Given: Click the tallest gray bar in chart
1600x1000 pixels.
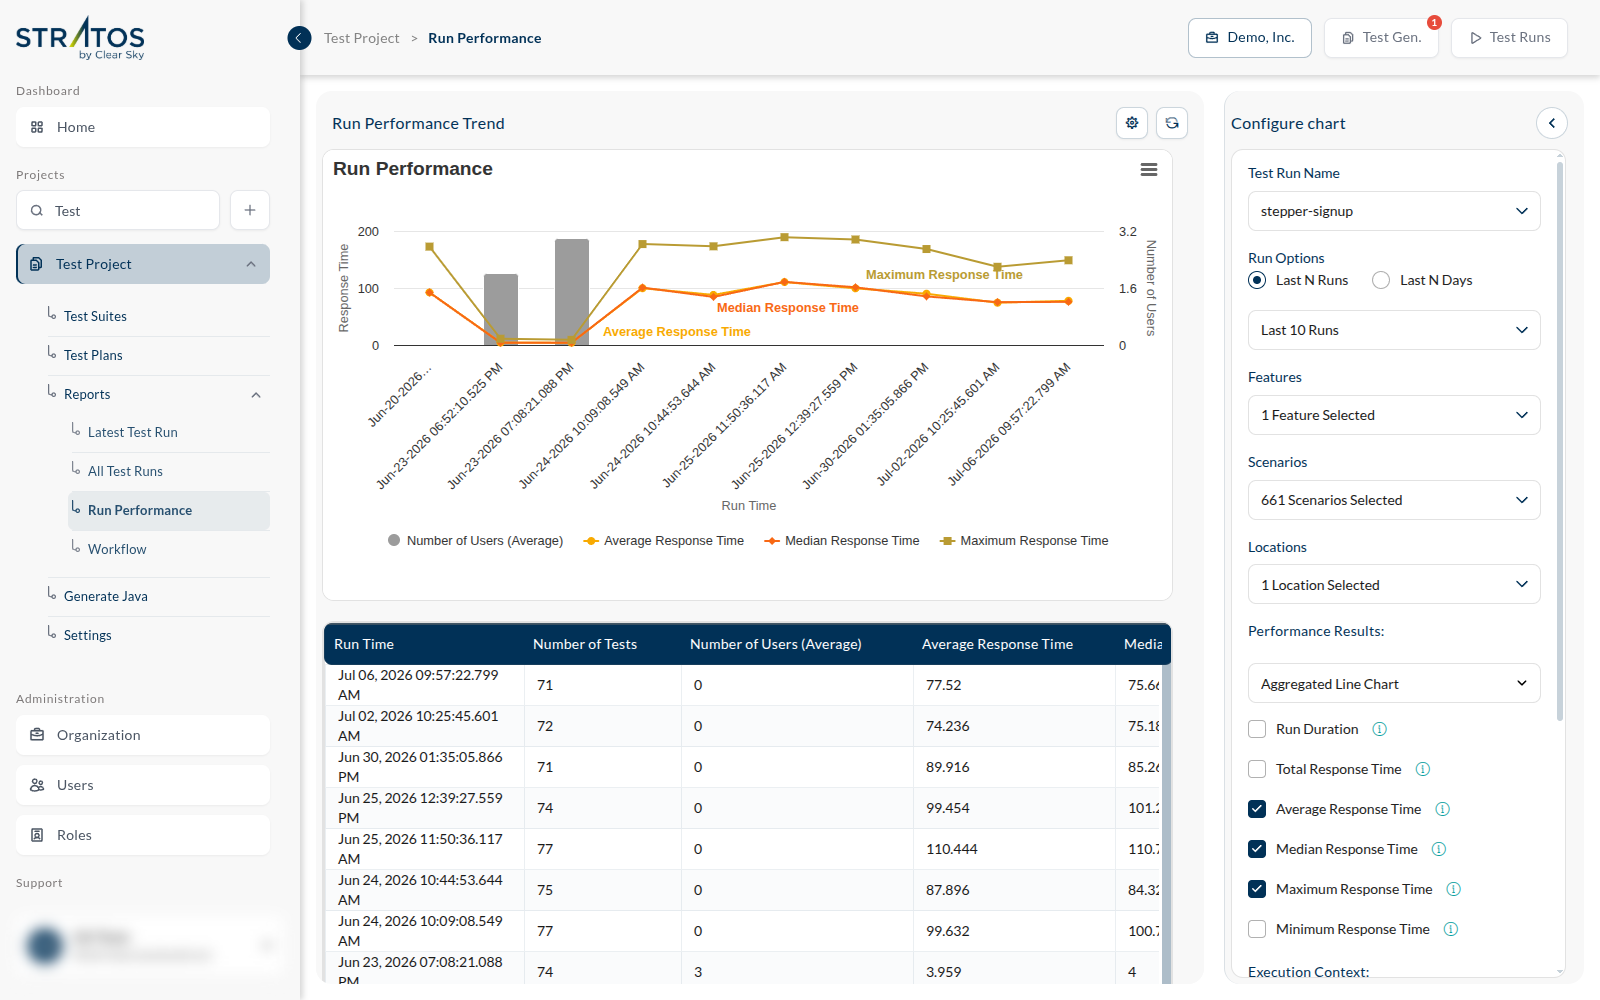Looking at the screenshot, I should pos(572,292).
